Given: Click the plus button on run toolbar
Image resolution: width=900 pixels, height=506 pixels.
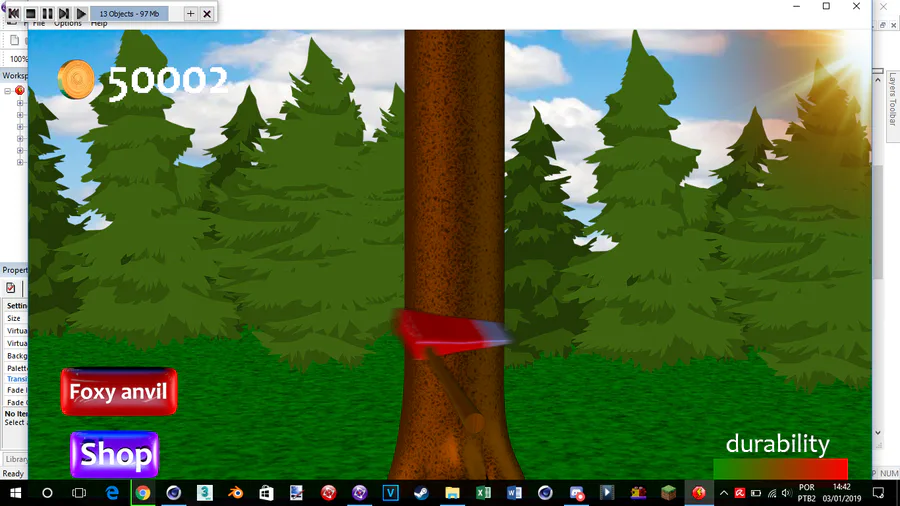Looking at the screenshot, I should (x=191, y=13).
